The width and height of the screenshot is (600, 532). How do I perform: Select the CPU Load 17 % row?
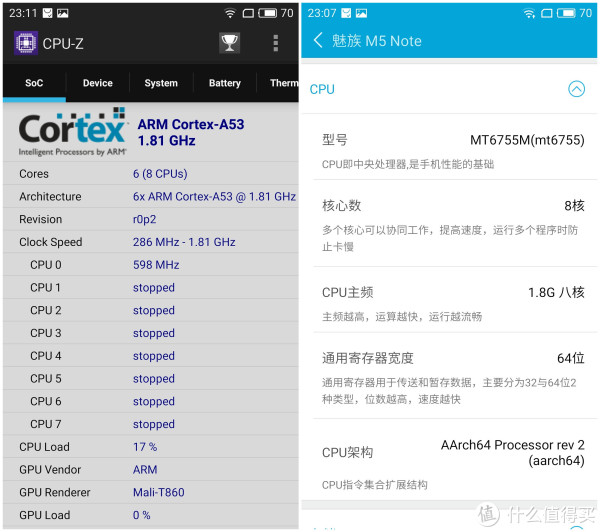(151, 447)
